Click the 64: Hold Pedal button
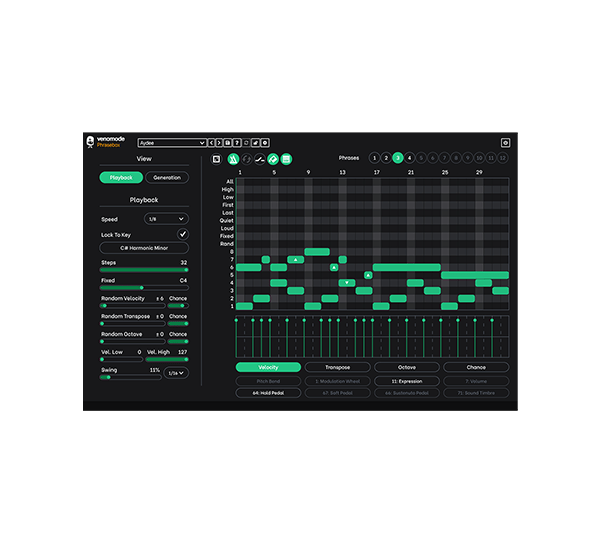600x543 pixels. point(268,393)
